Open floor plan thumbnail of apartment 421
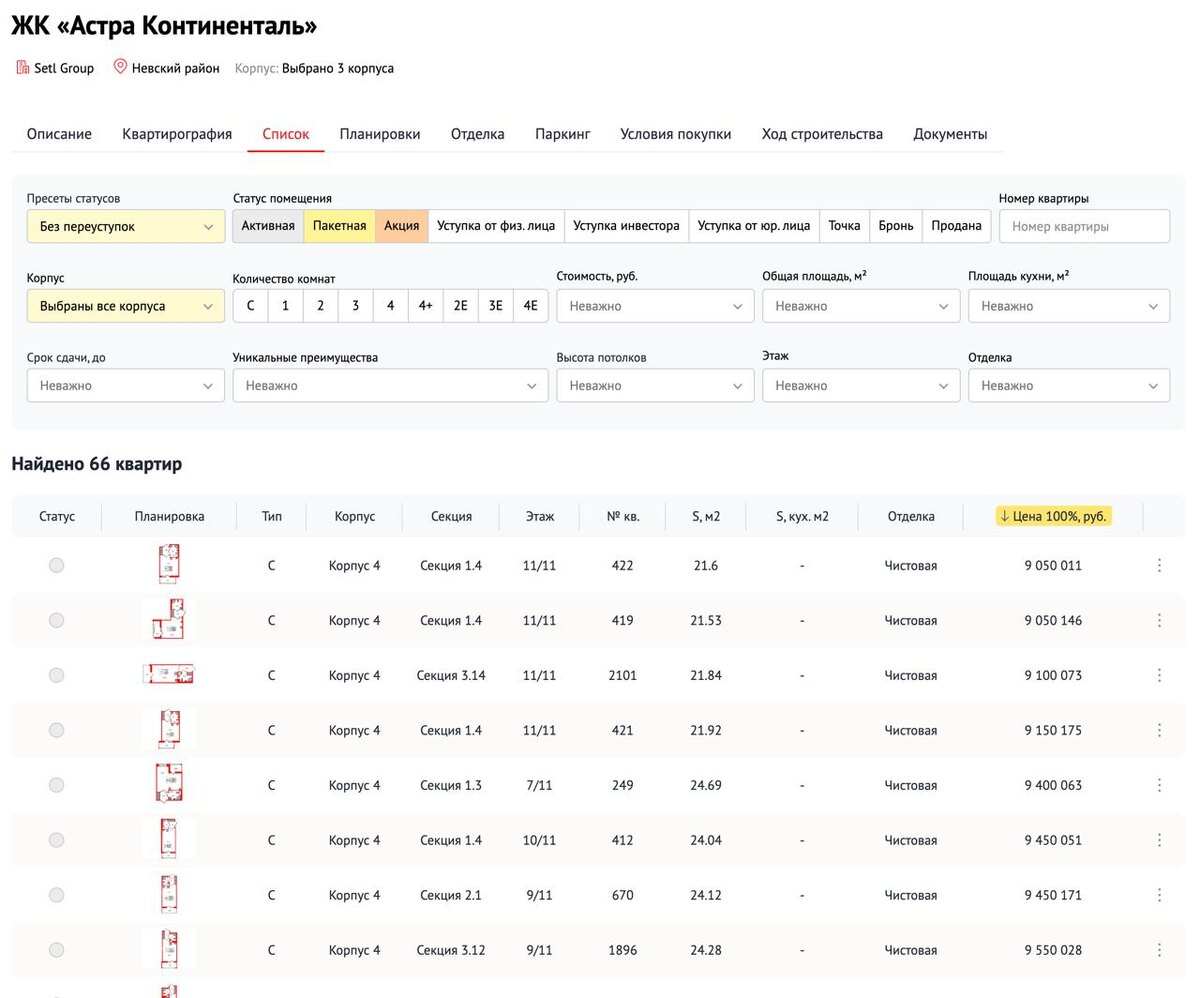Image resolution: width=1200 pixels, height=998 pixels. [169, 729]
